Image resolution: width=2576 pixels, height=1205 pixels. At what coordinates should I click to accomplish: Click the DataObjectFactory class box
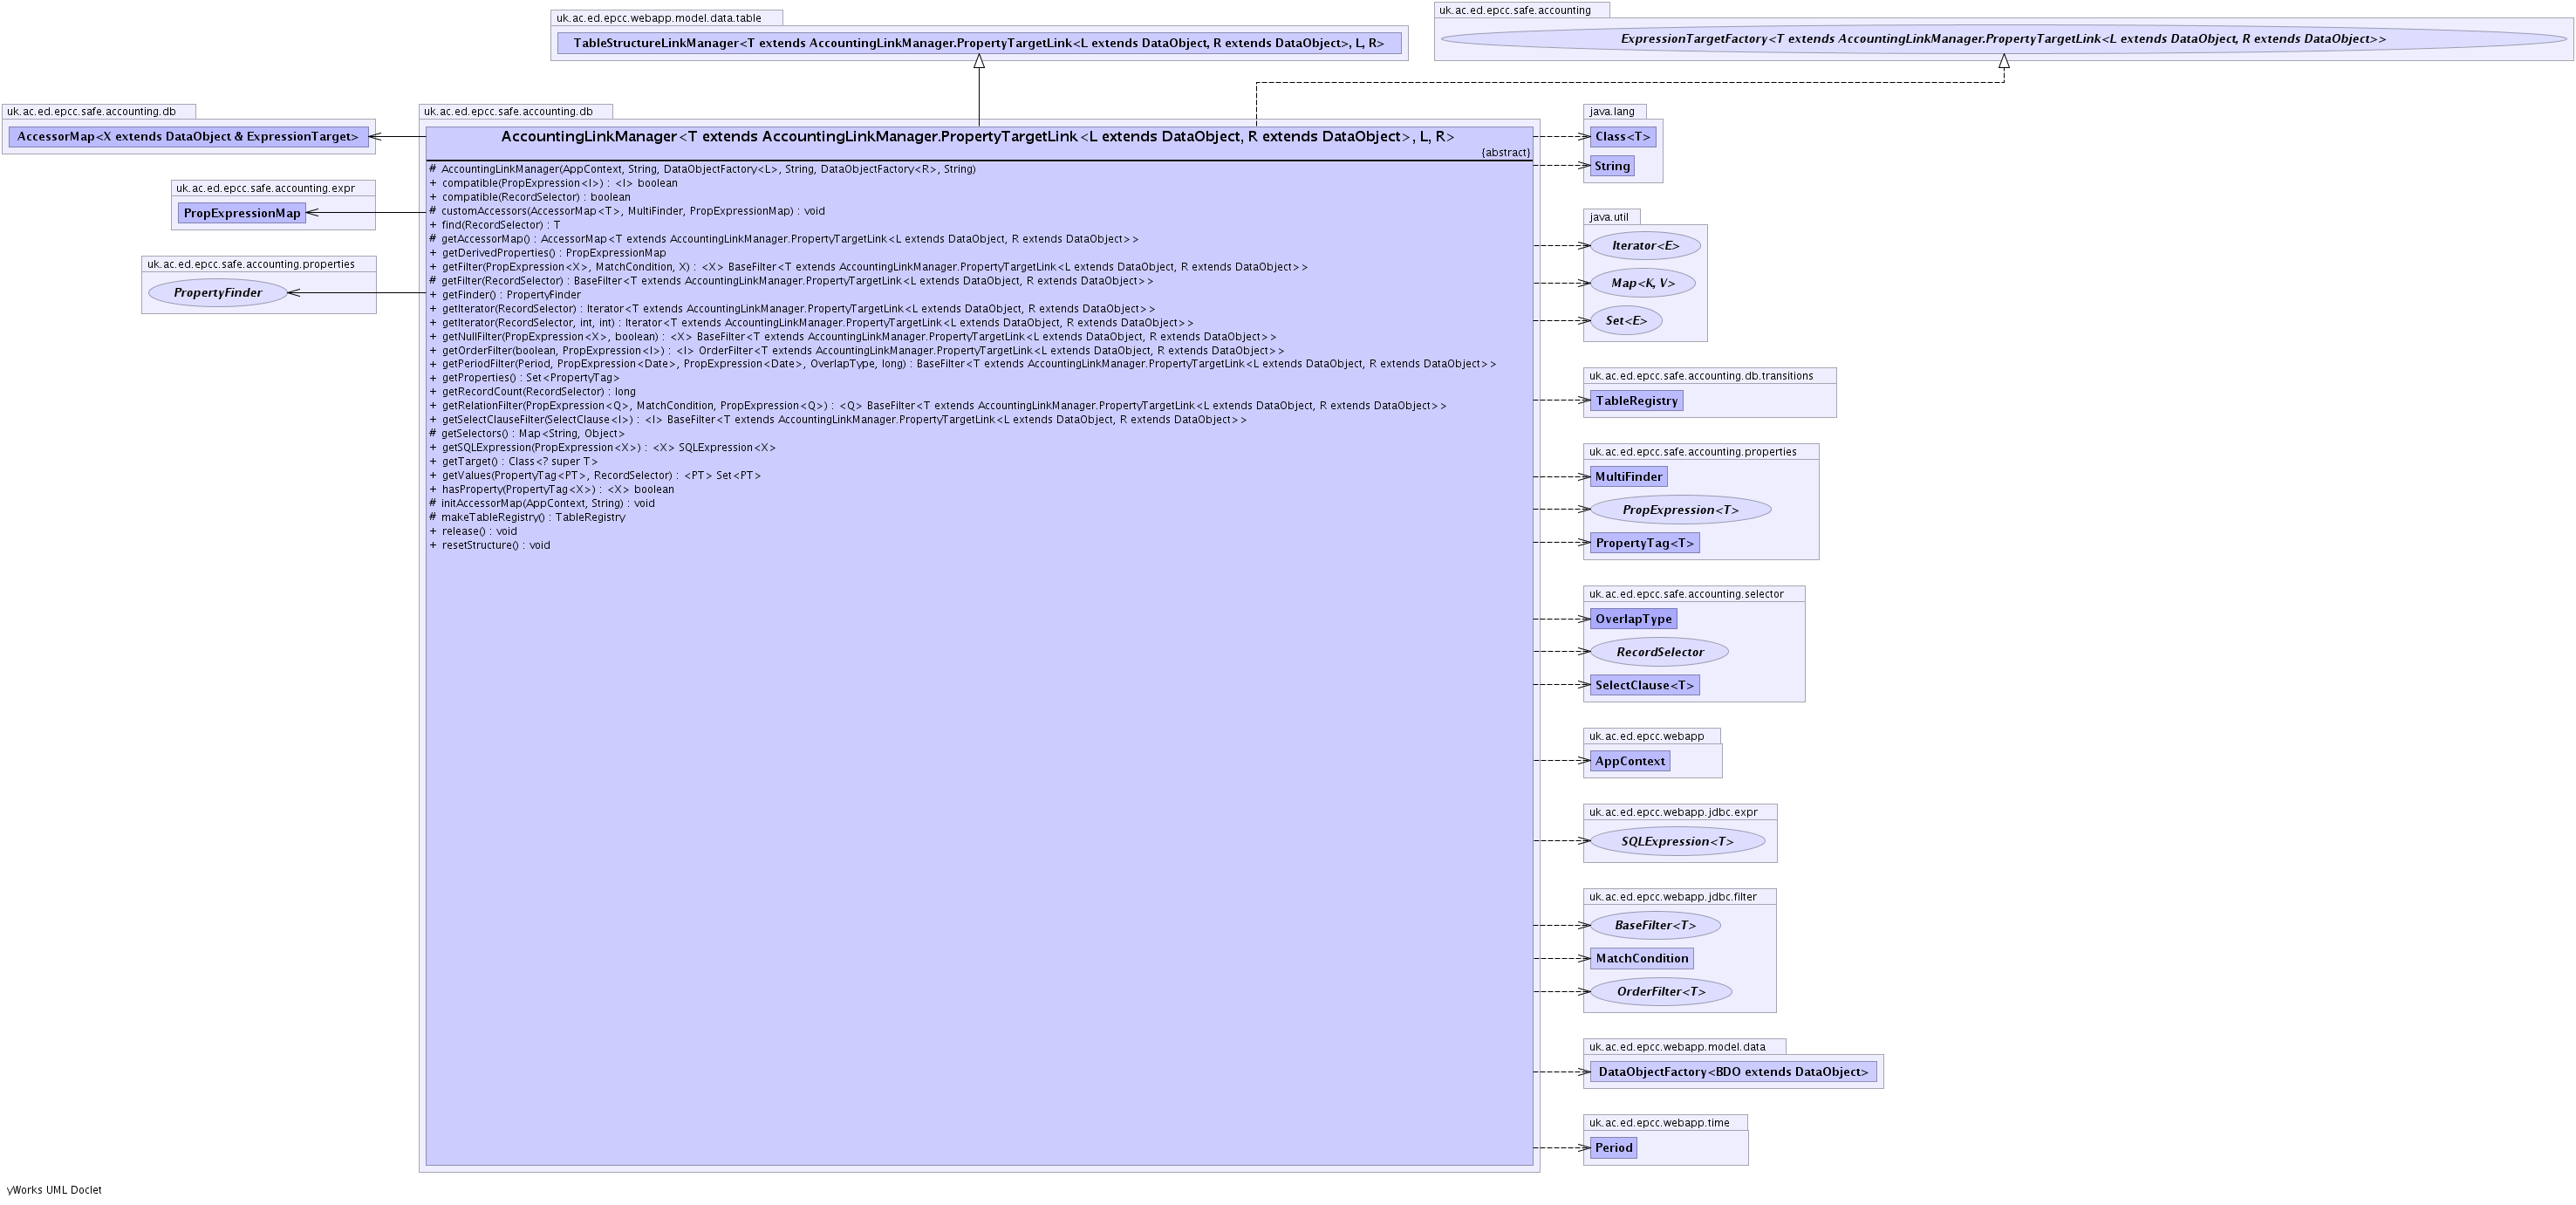click(1733, 1072)
